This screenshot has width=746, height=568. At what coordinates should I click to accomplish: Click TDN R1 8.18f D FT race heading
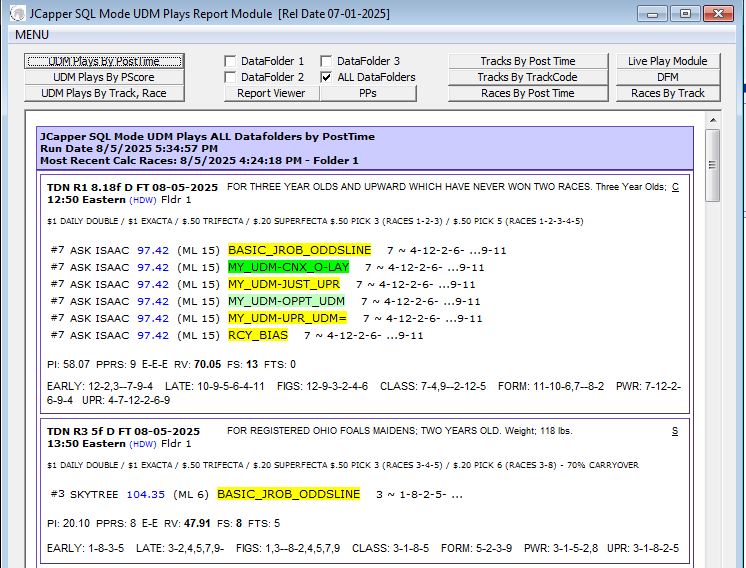[132, 187]
